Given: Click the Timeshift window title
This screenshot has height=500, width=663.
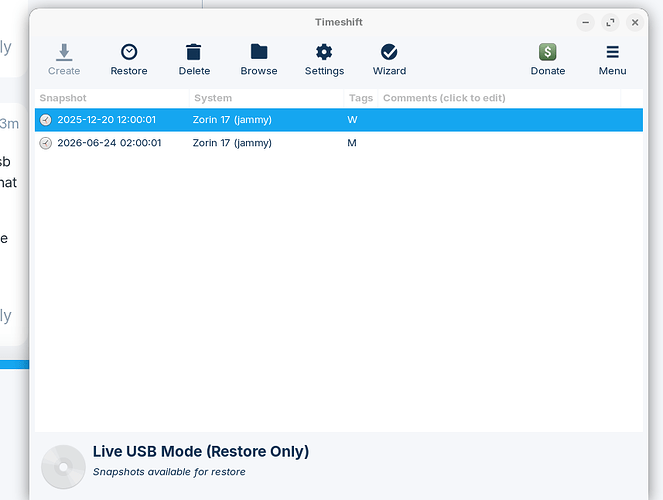Looking at the screenshot, I should 339,22.
